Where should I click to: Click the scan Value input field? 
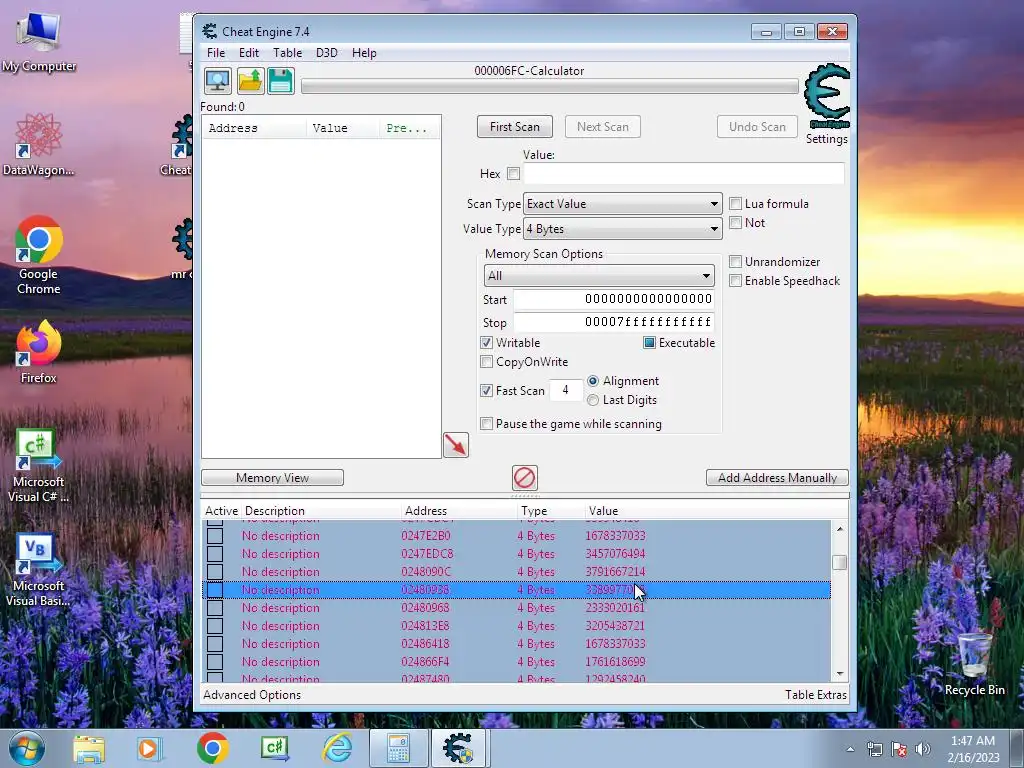point(684,174)
